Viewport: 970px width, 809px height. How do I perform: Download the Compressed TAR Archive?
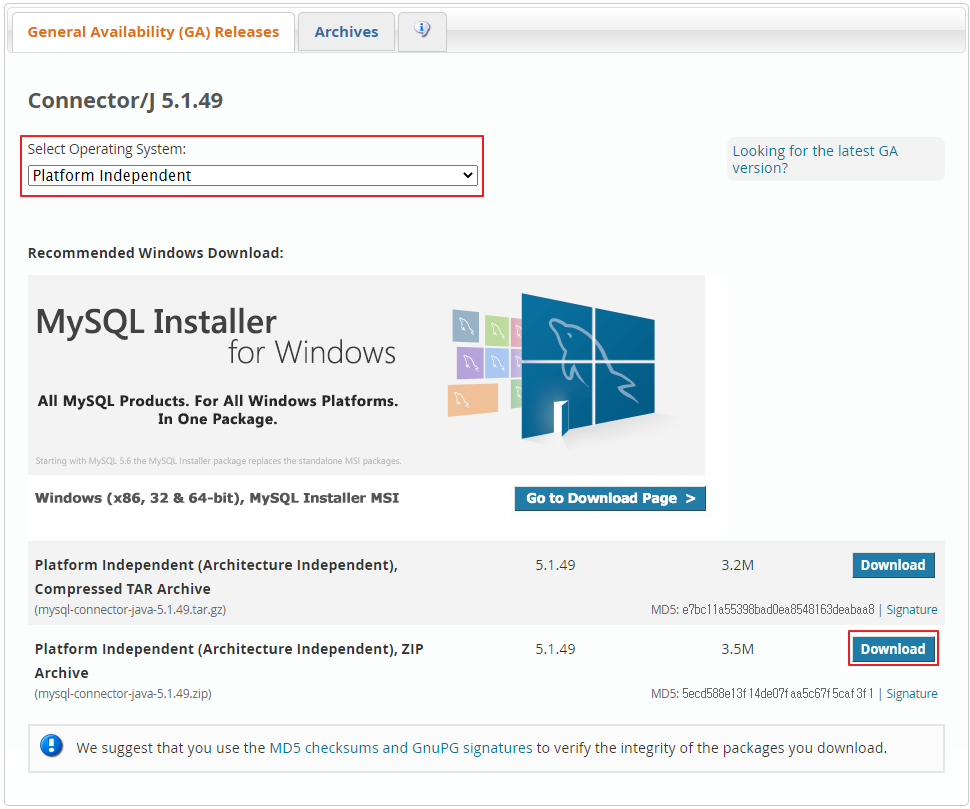[893, 565]
